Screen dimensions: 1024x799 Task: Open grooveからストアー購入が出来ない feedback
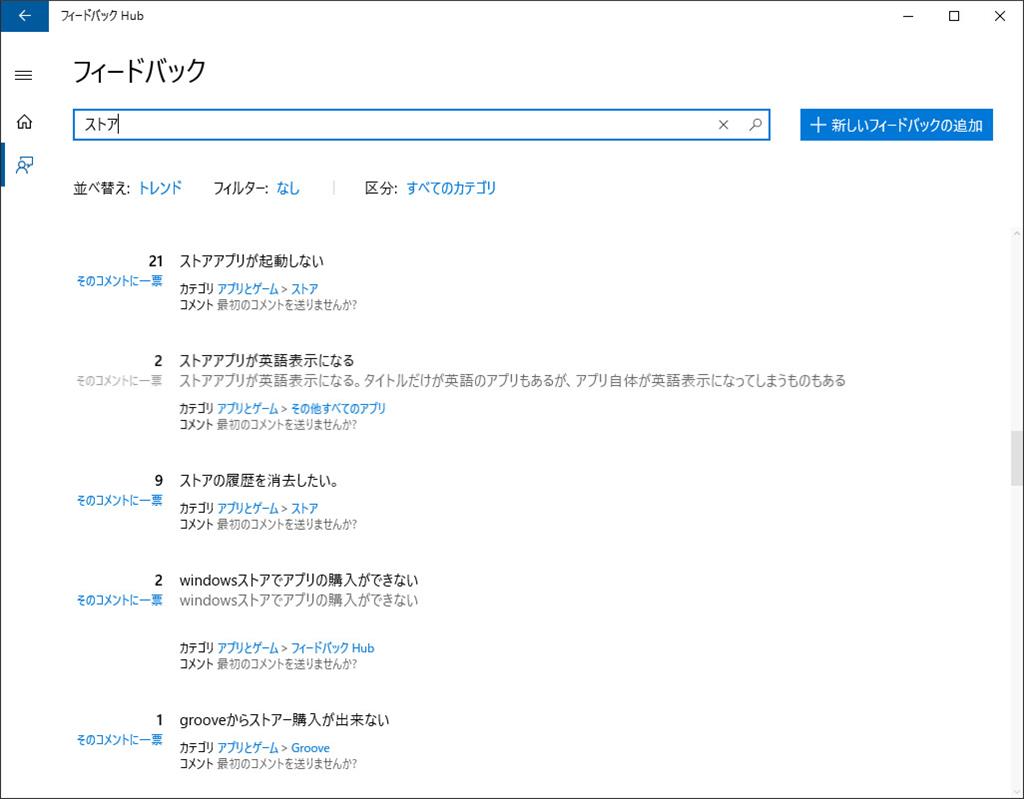tap(284, 720)
